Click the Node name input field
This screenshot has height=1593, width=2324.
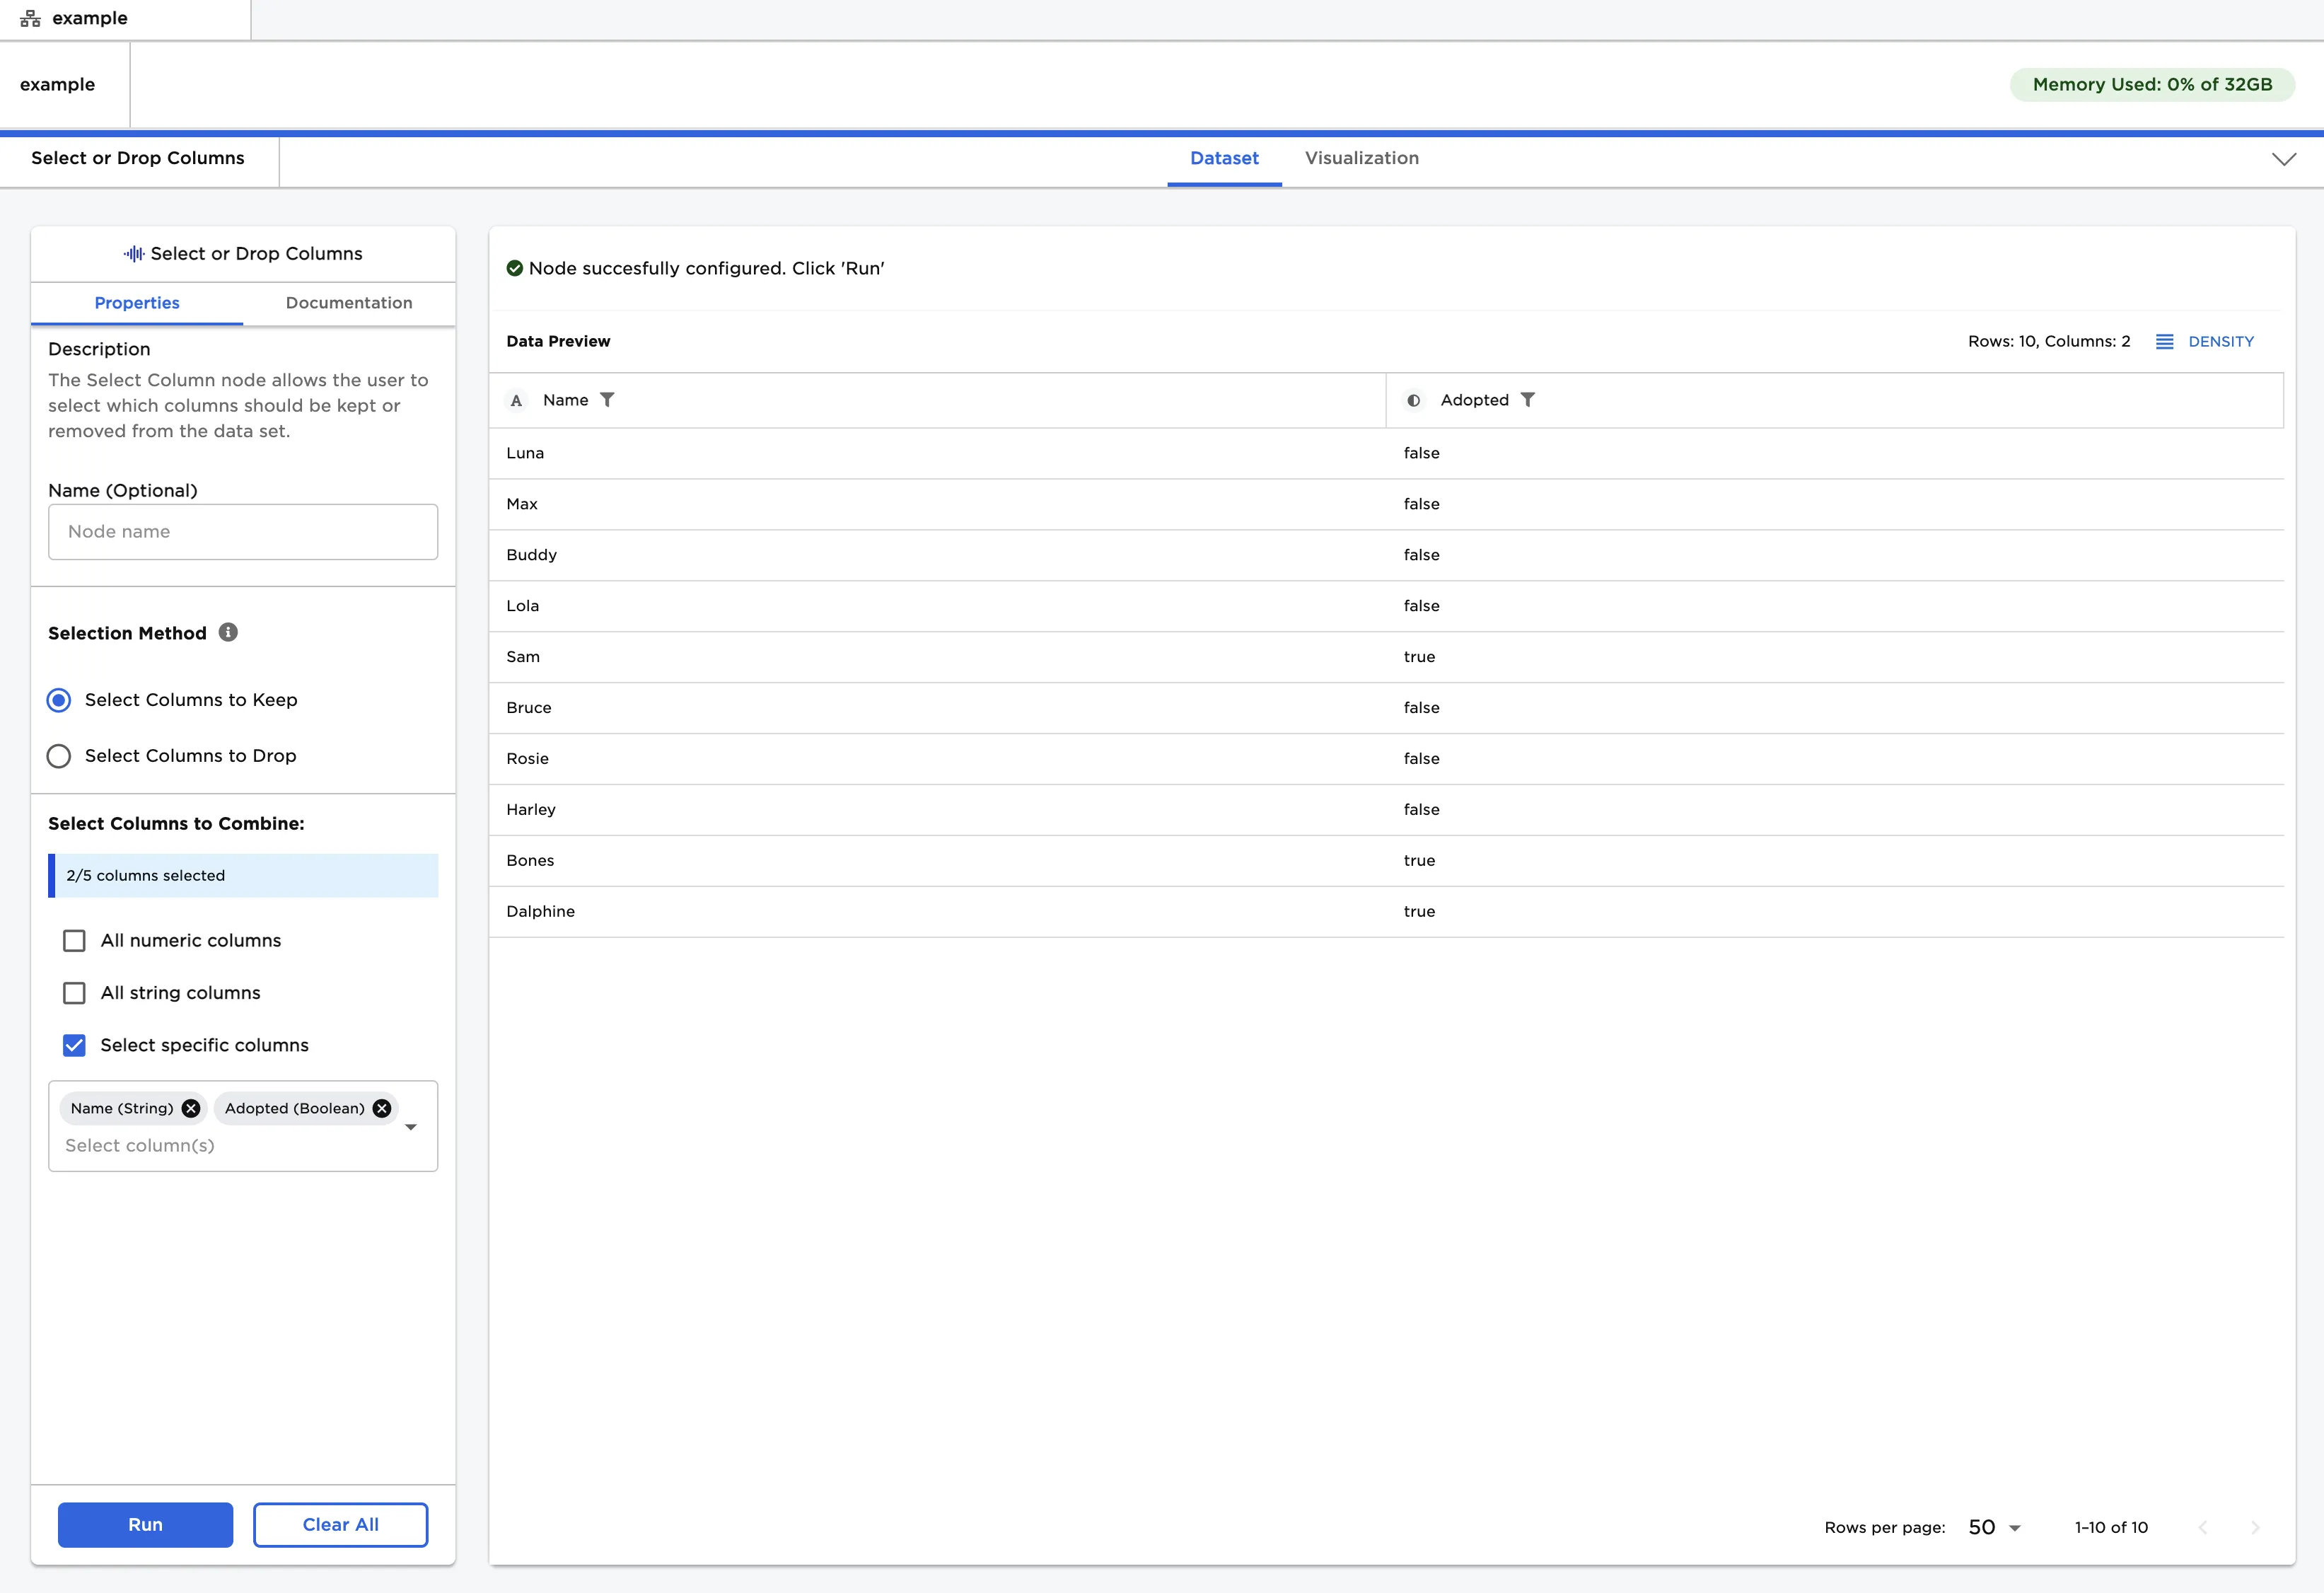(x=242, y=531)
